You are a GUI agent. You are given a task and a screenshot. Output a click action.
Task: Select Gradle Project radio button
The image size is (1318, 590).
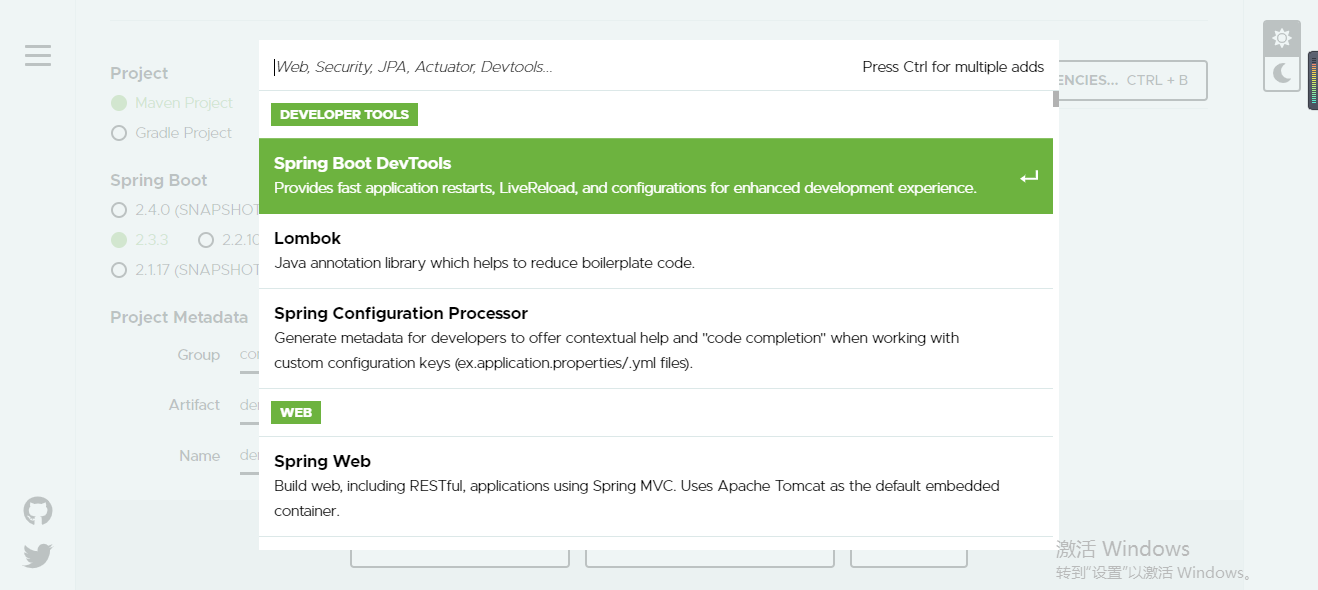(x=119, y=133)
